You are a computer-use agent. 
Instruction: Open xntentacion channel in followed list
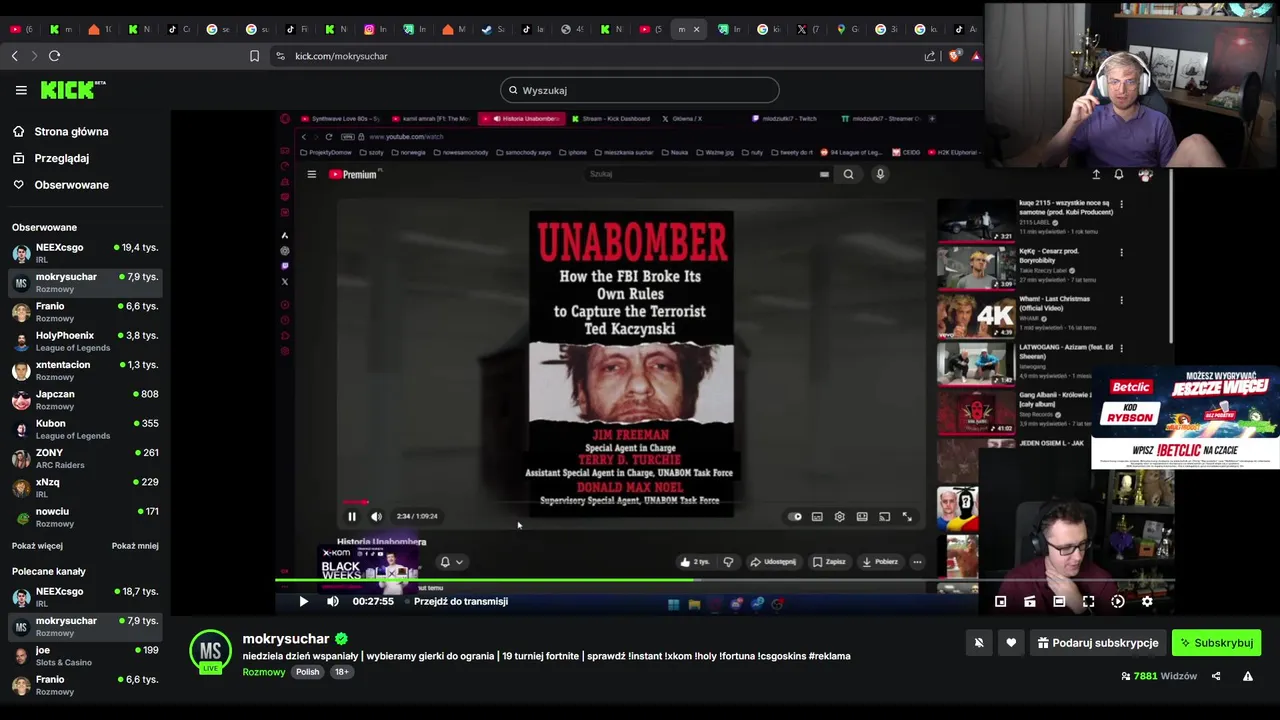[x=85, y=370]
